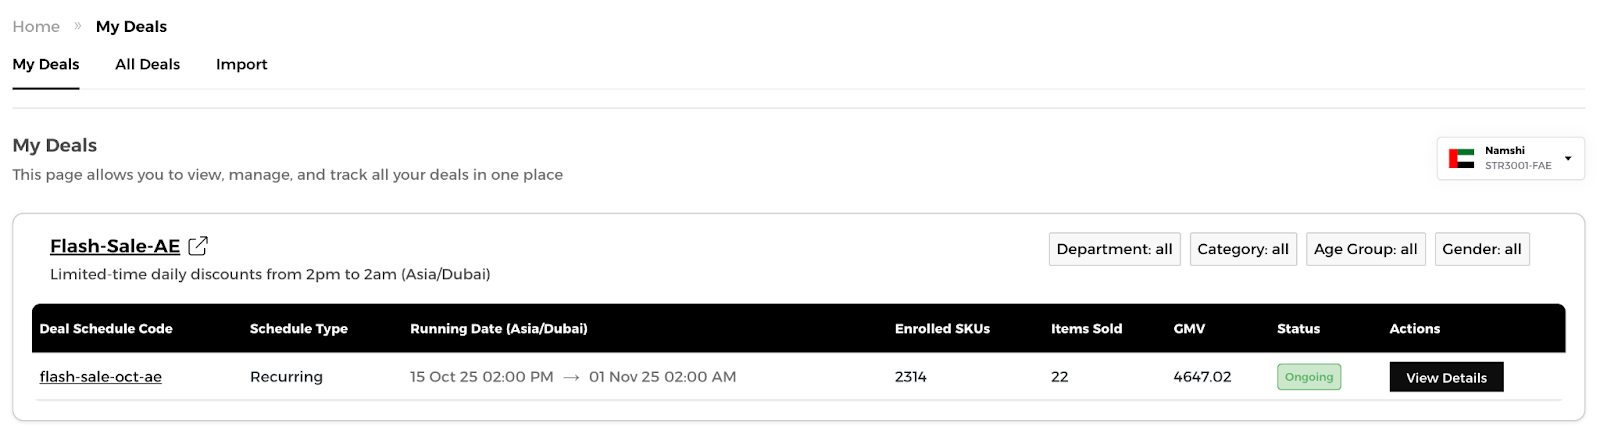
Task: Click the Ongoing status badge
Action: 1309,377
